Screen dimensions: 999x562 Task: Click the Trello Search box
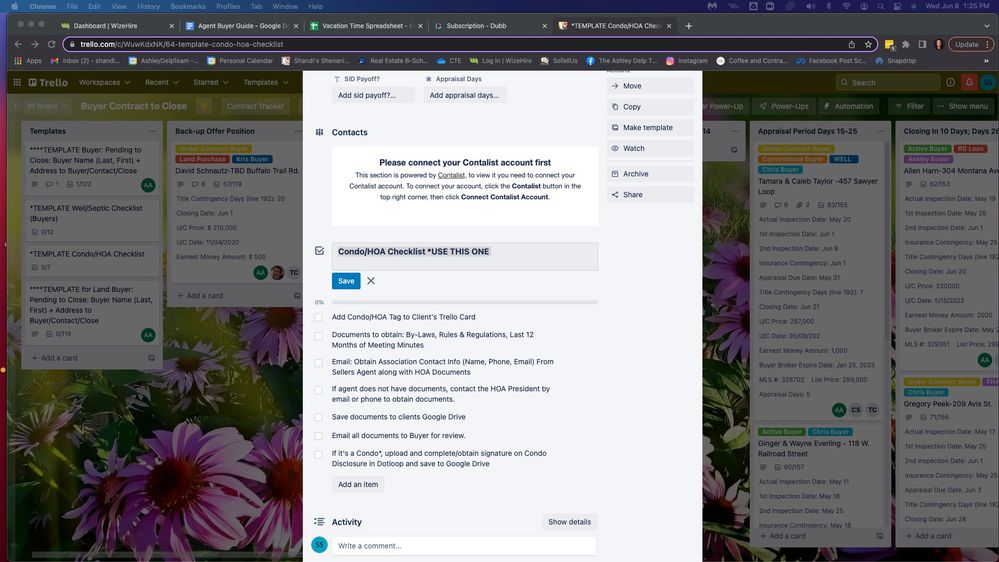(x=888, y=82)
